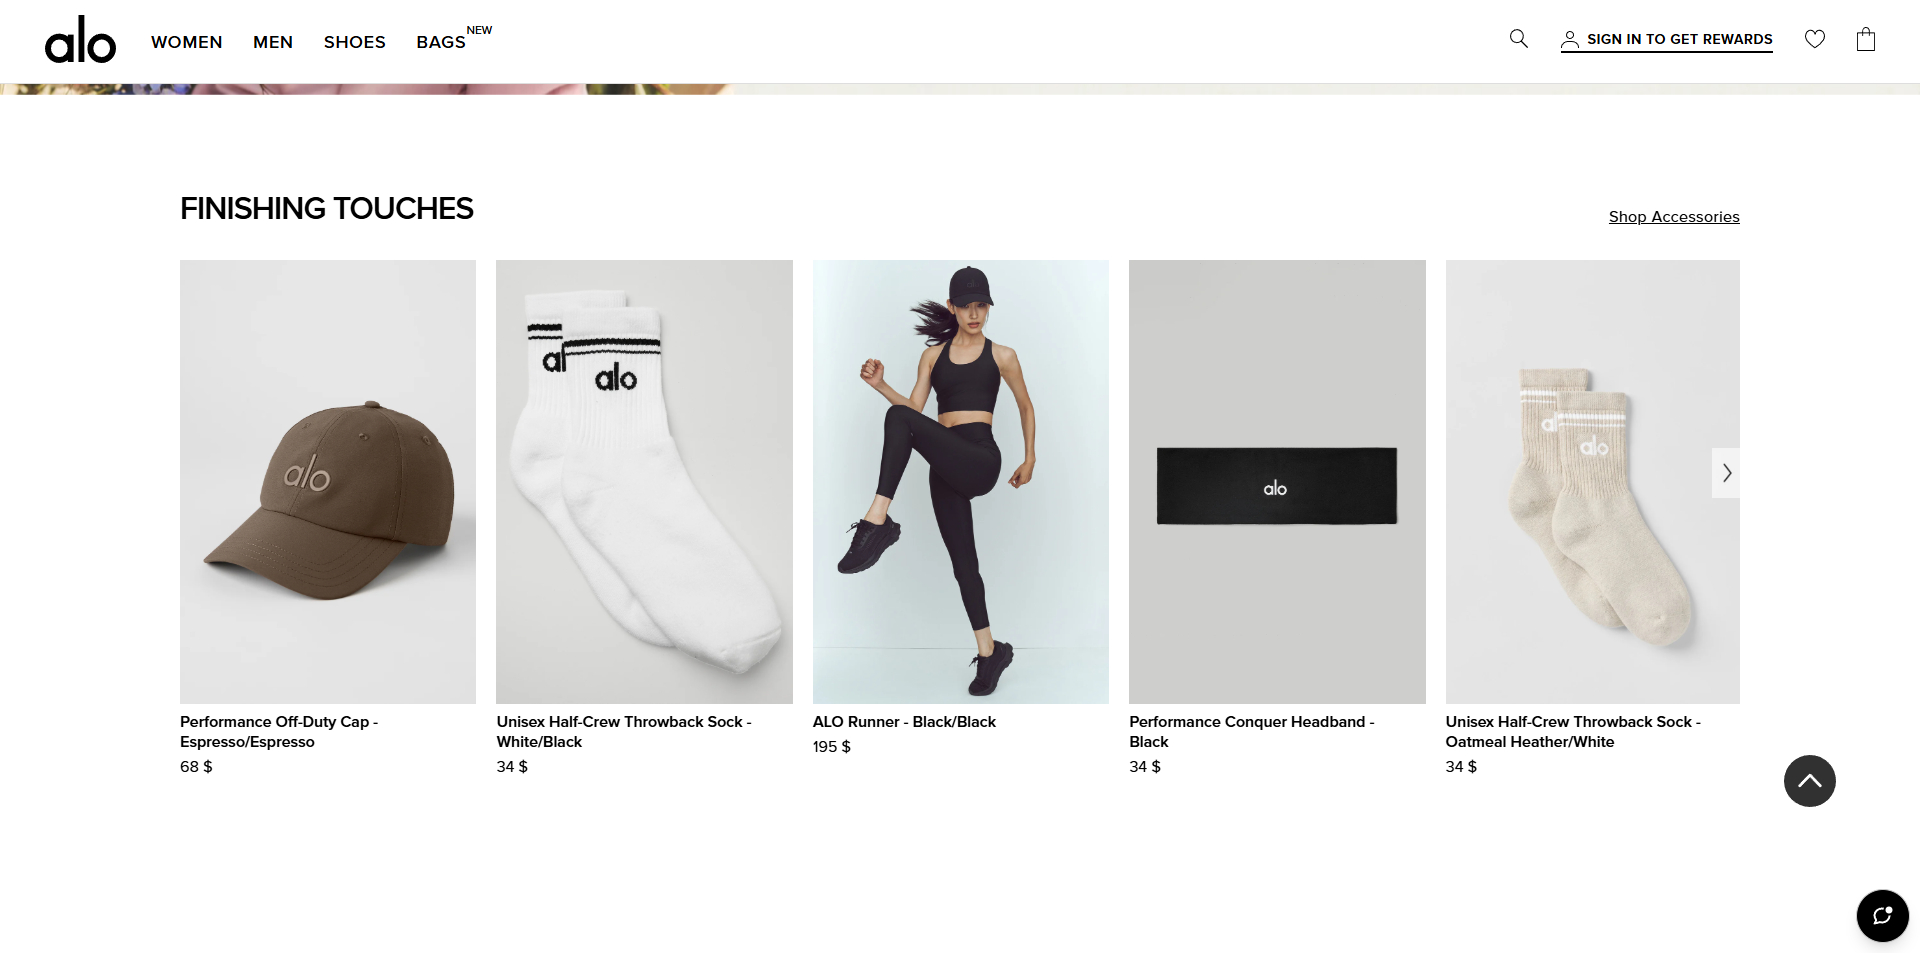Open the chat support bubble
Image resolution: width=1920 pixels, height=953 pixels.
click(x=1883, y=916)
